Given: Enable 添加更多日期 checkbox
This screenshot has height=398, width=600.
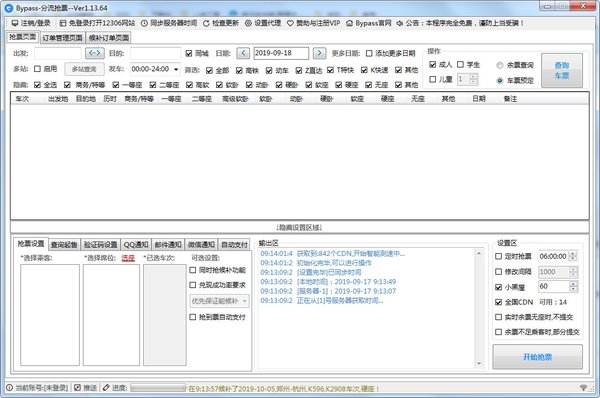Looking at the screenshot, I should point(369,53).
